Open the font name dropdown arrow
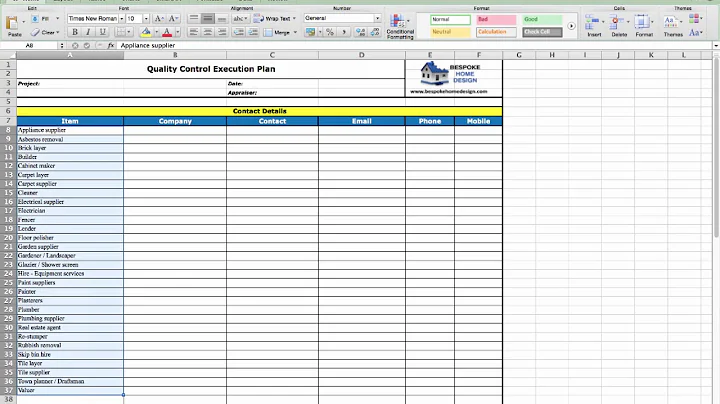 point(122,19)
